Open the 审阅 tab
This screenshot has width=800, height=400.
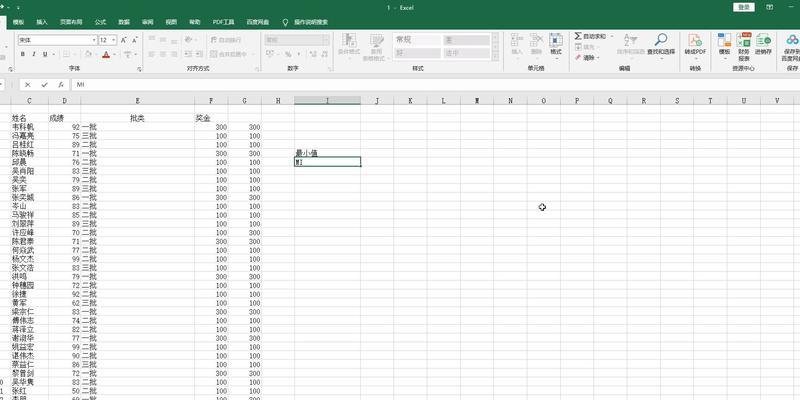[x=147, y=22]
